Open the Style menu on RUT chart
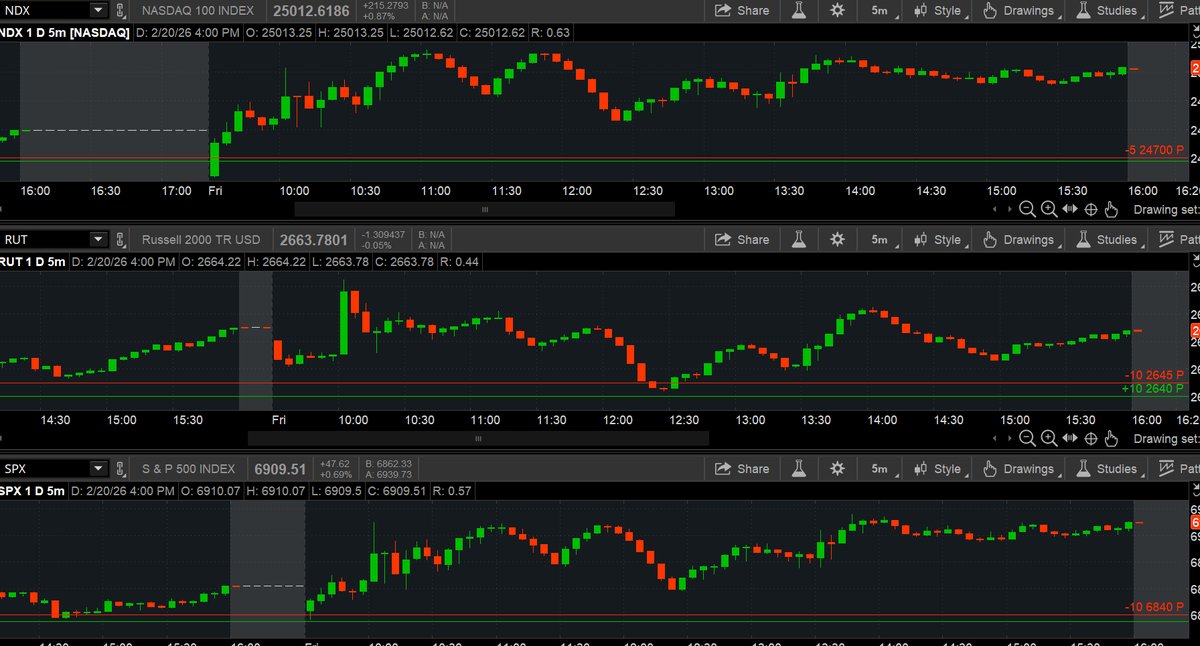 pyautogui.click(x=939, y=239)
